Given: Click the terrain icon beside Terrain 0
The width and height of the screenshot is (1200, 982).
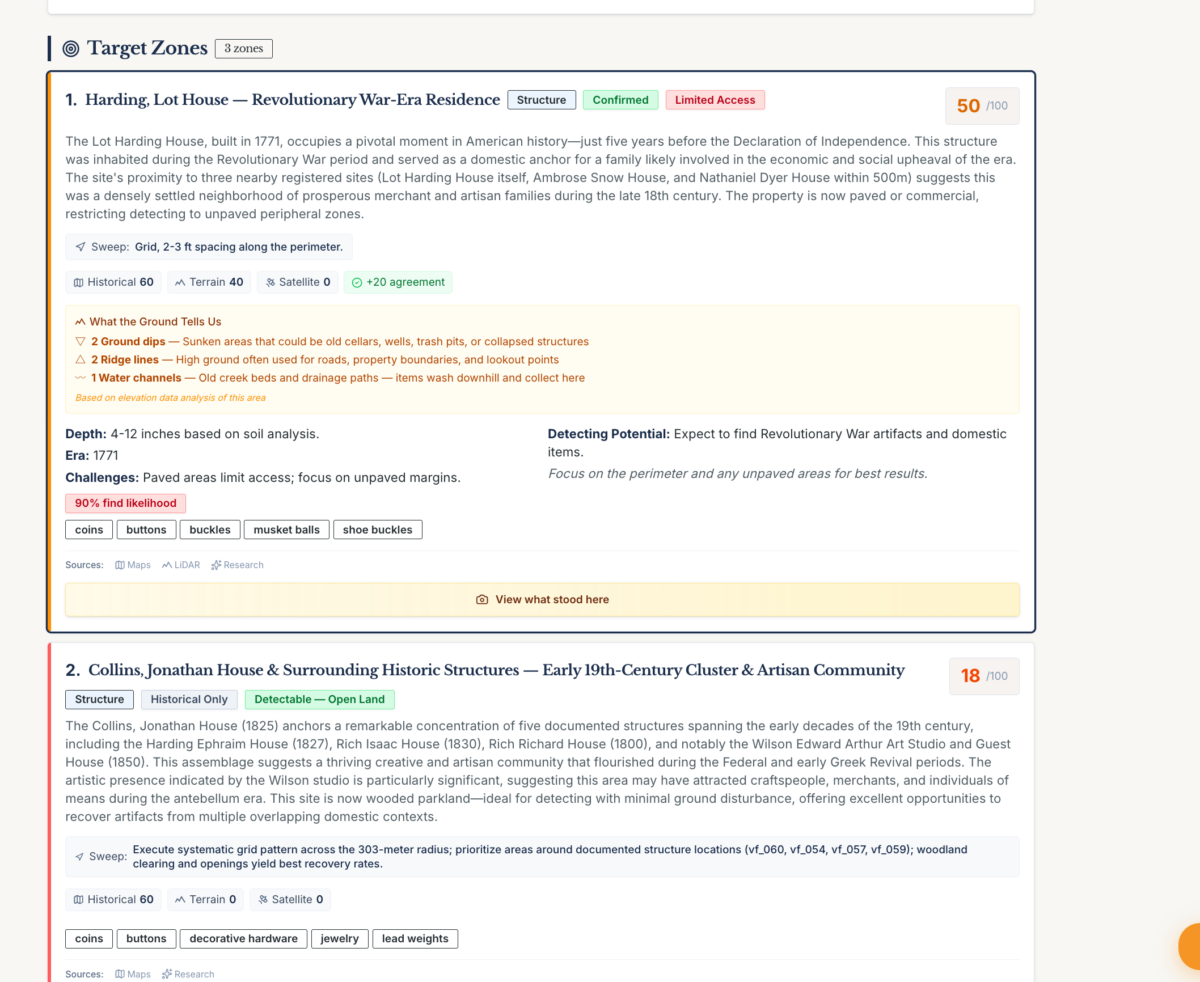Looking at the screenshot, I should tap(180, 900).
